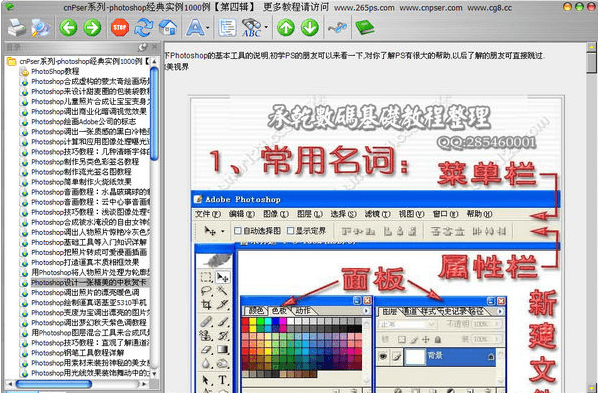Select the crop tool in pictured Photoshop toolbox

click(x=206, y=304)
